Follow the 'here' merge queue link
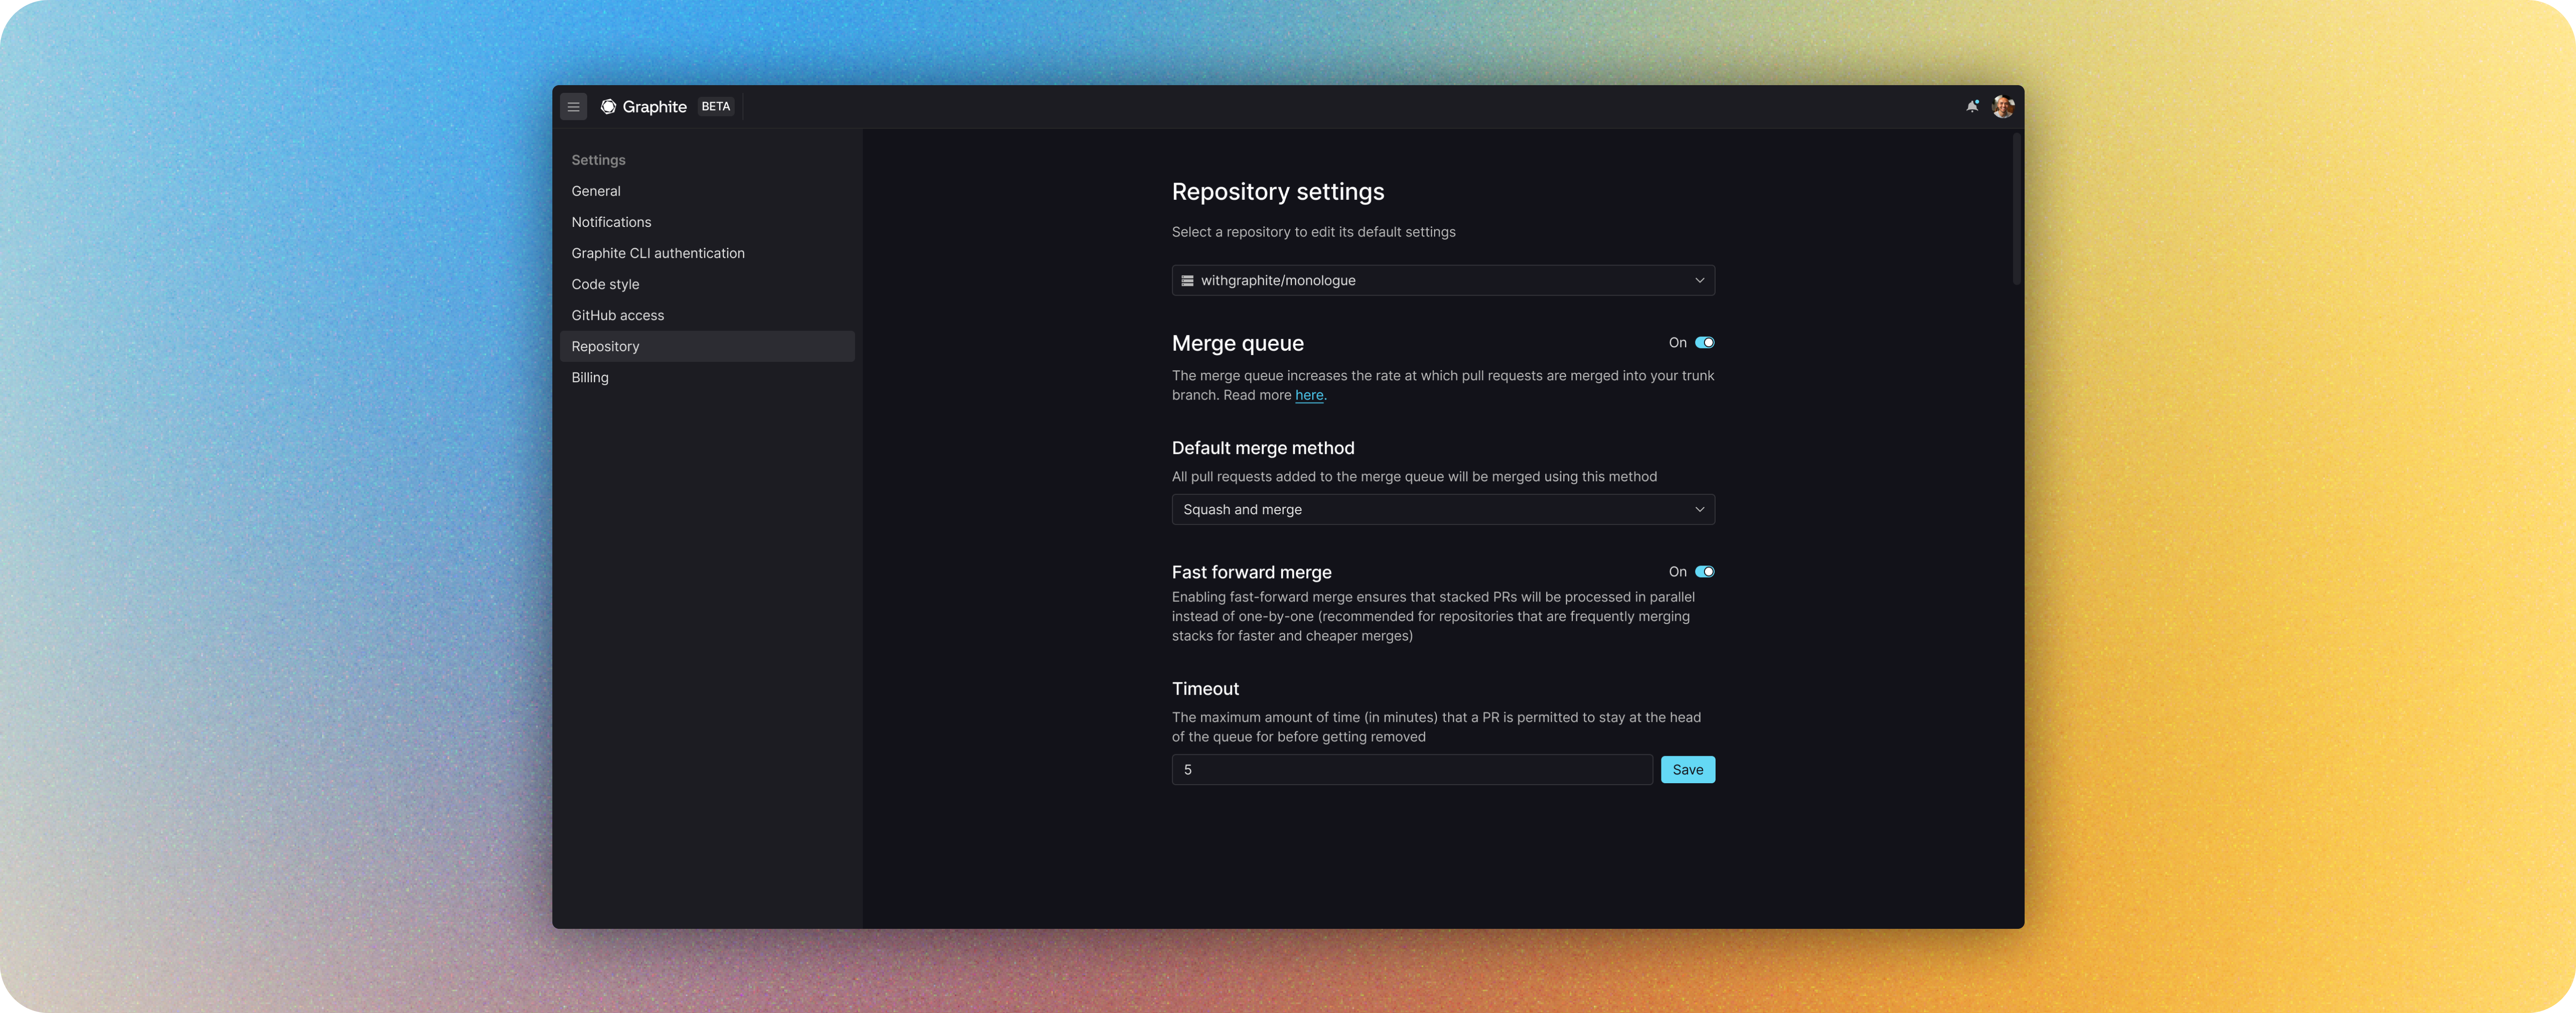The height and width of the screenshot is (1013, 2576). pyautogui.click(x=1309, y=396)
